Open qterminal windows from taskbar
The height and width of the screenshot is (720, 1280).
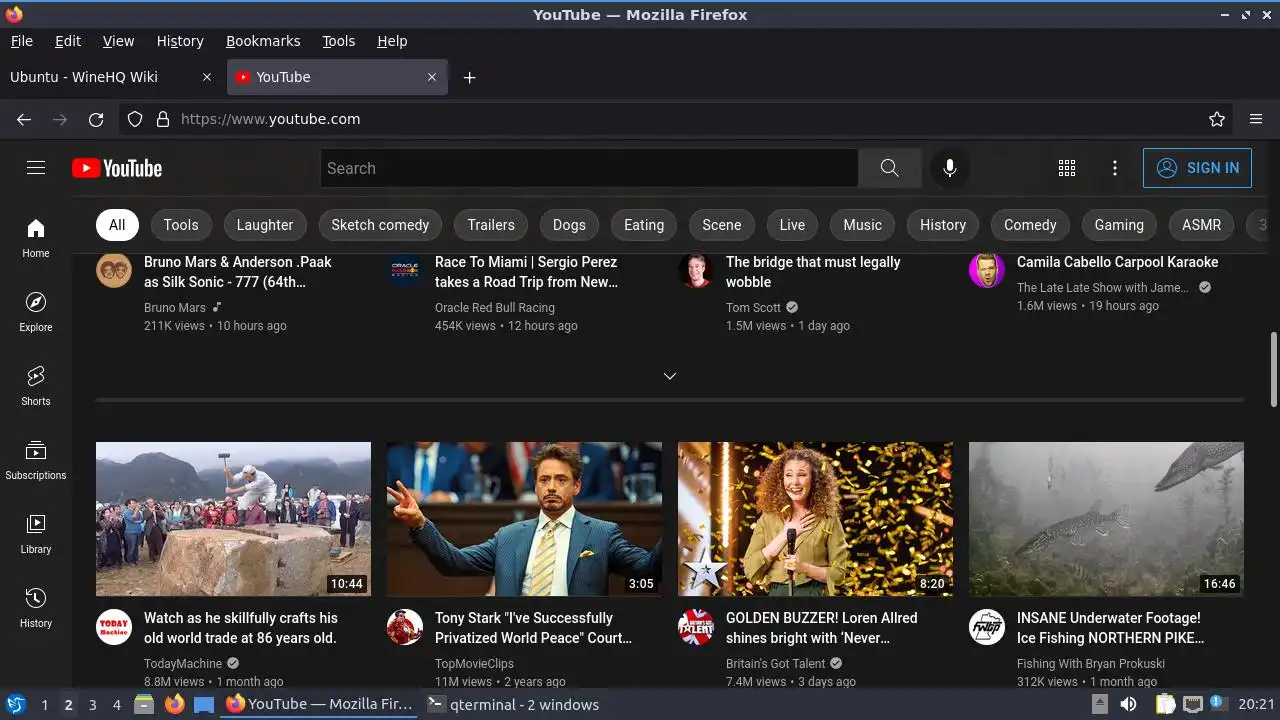click(x=513, y=704)
